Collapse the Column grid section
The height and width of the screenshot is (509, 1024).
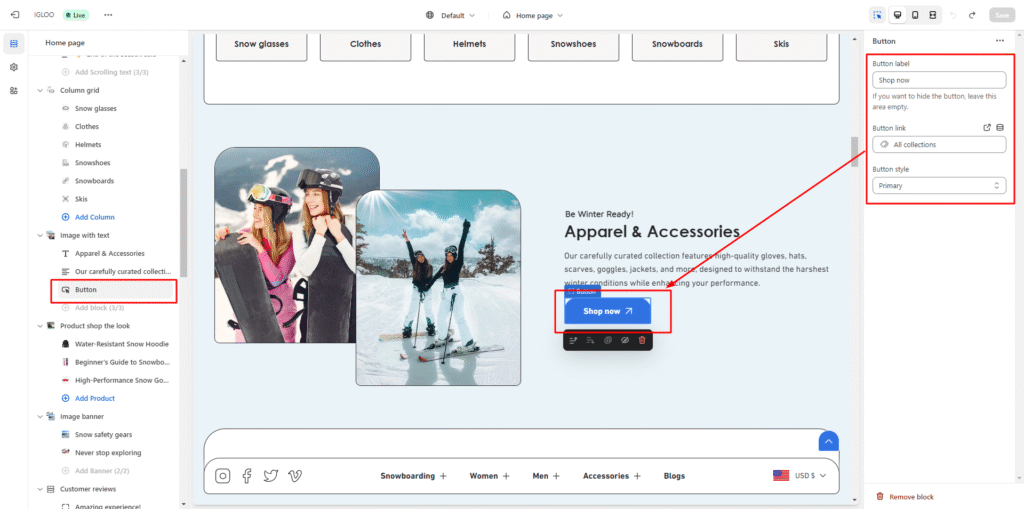[41, 90]
